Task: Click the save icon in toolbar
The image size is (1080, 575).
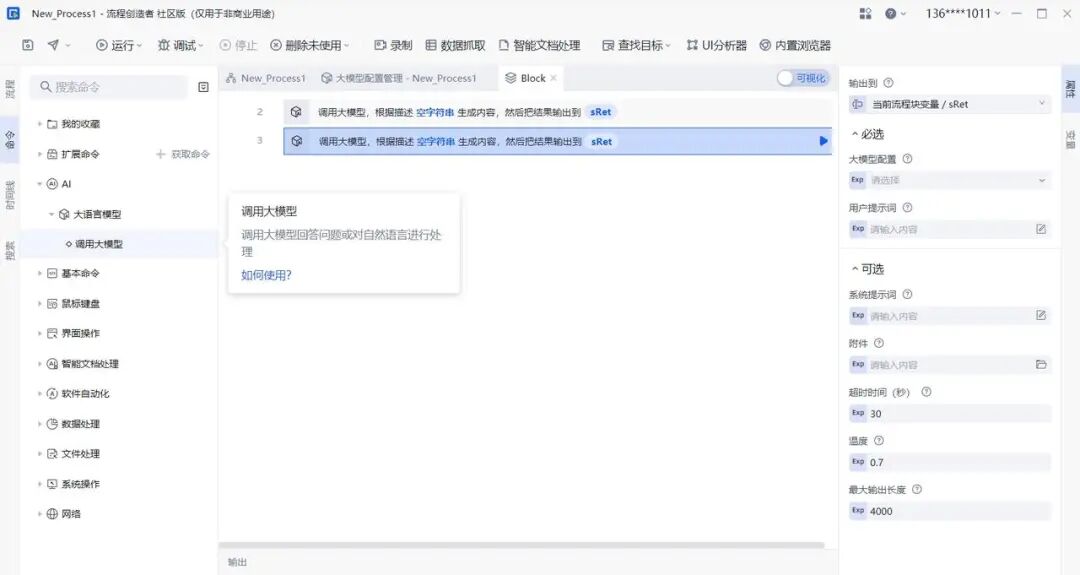Action: pos(28,45)
